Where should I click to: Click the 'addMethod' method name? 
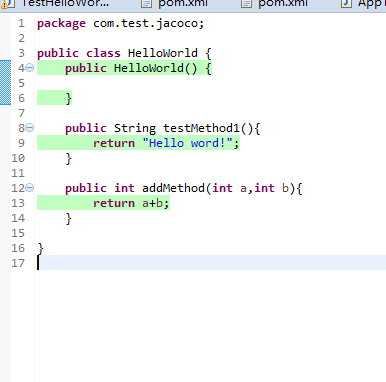[x=173, y=188]
